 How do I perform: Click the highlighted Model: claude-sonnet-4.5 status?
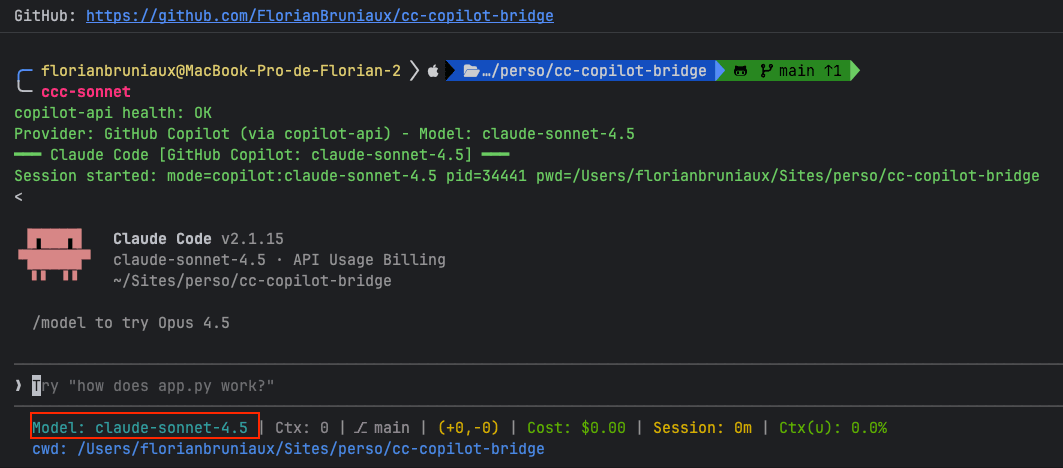[145, 427]
